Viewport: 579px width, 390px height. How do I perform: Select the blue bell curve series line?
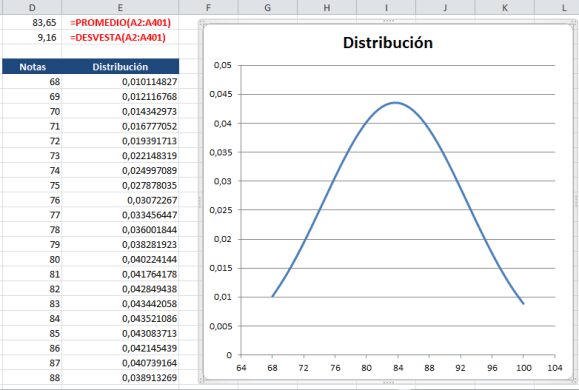click(x=395, y=103)
